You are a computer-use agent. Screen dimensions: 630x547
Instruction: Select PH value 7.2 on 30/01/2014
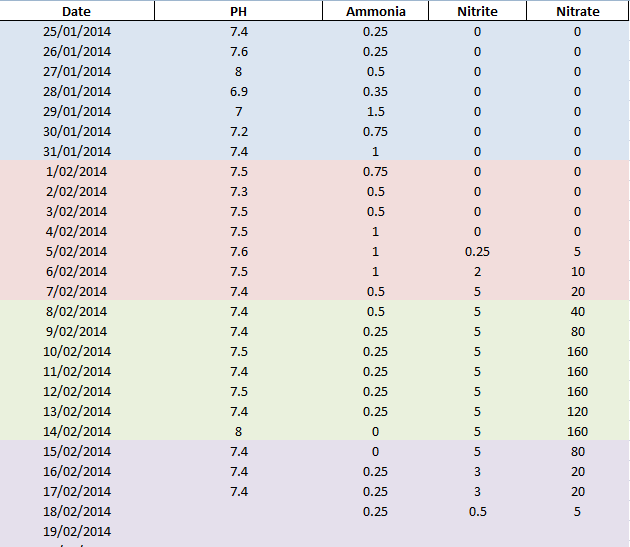pos(238,131)
